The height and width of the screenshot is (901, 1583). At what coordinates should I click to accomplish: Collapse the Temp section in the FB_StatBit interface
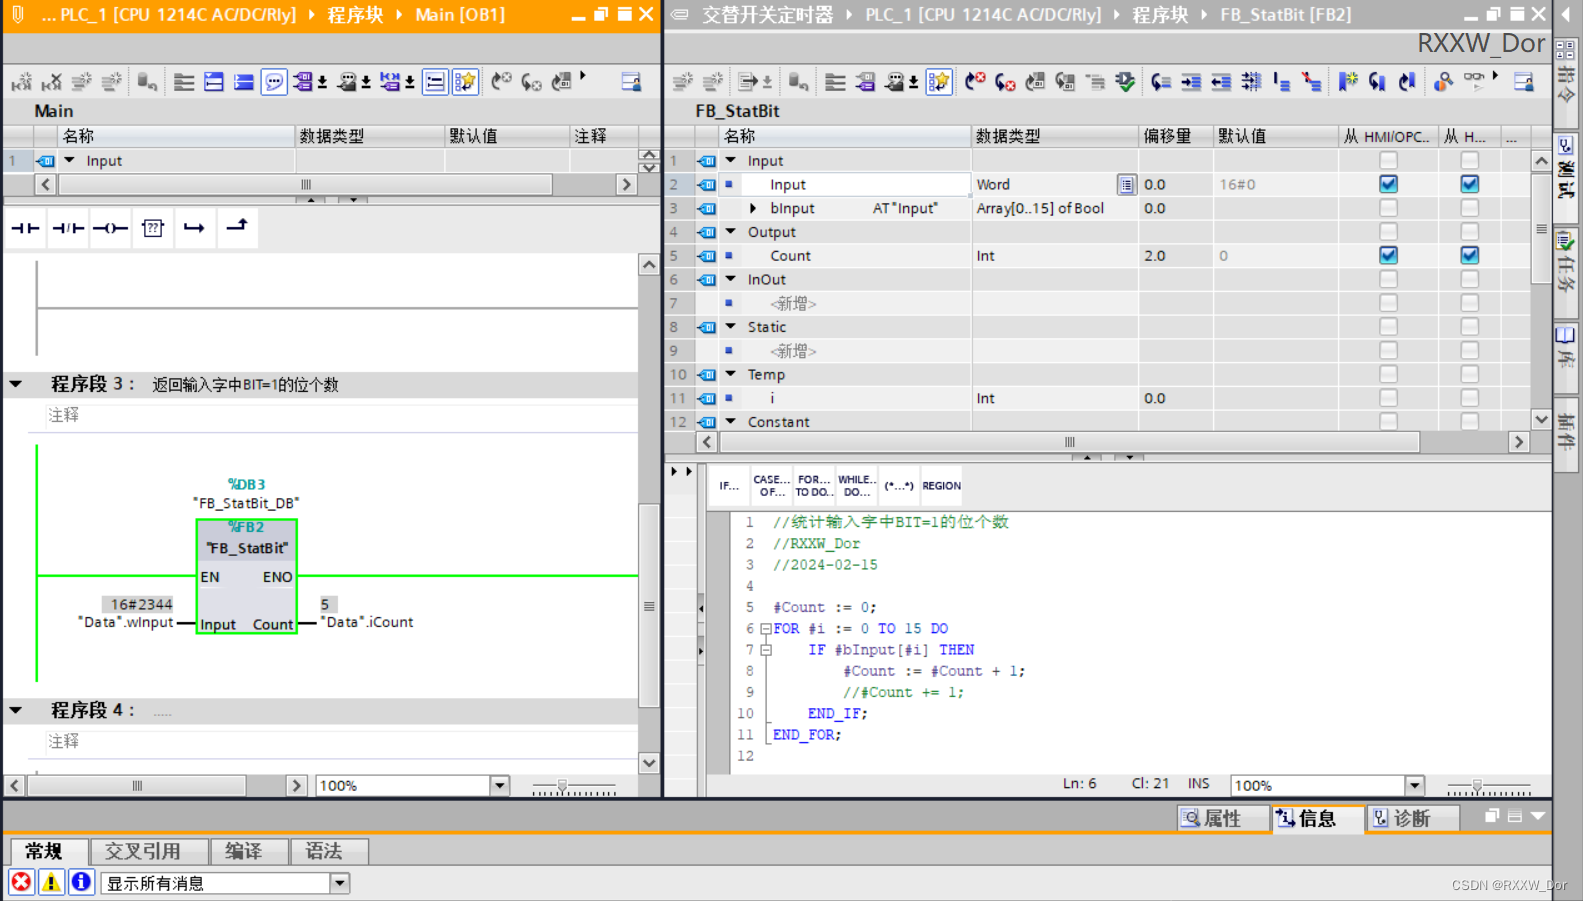pos(731,374)
